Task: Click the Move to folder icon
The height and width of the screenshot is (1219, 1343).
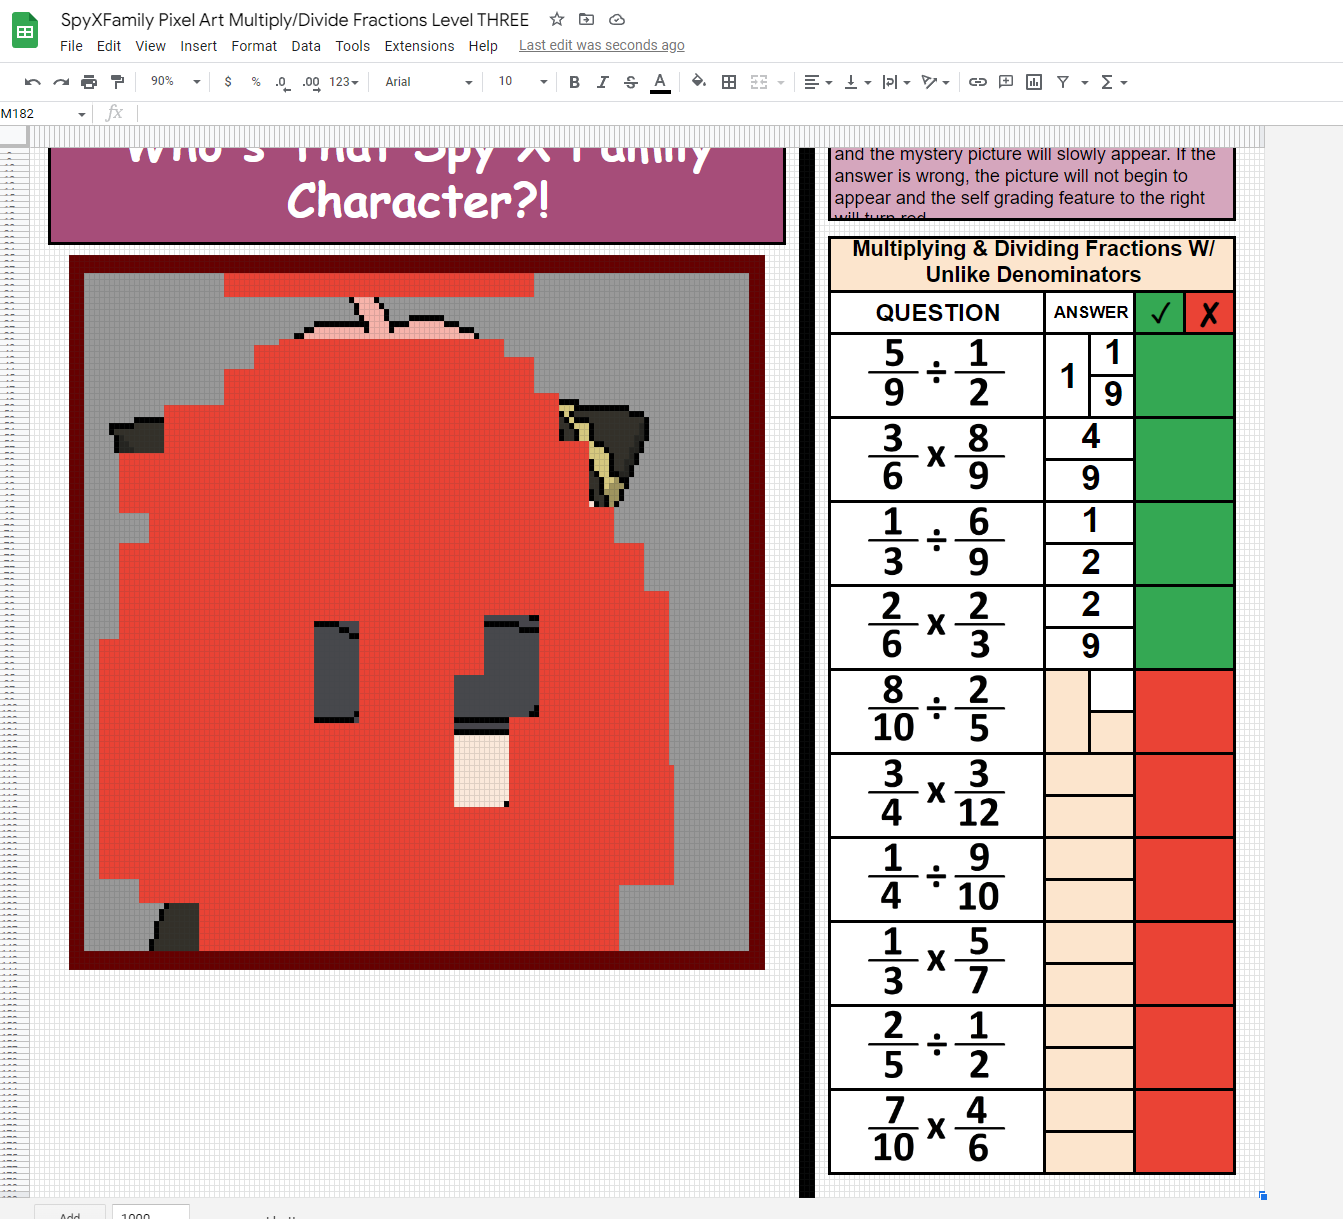Action: [587, 19]
